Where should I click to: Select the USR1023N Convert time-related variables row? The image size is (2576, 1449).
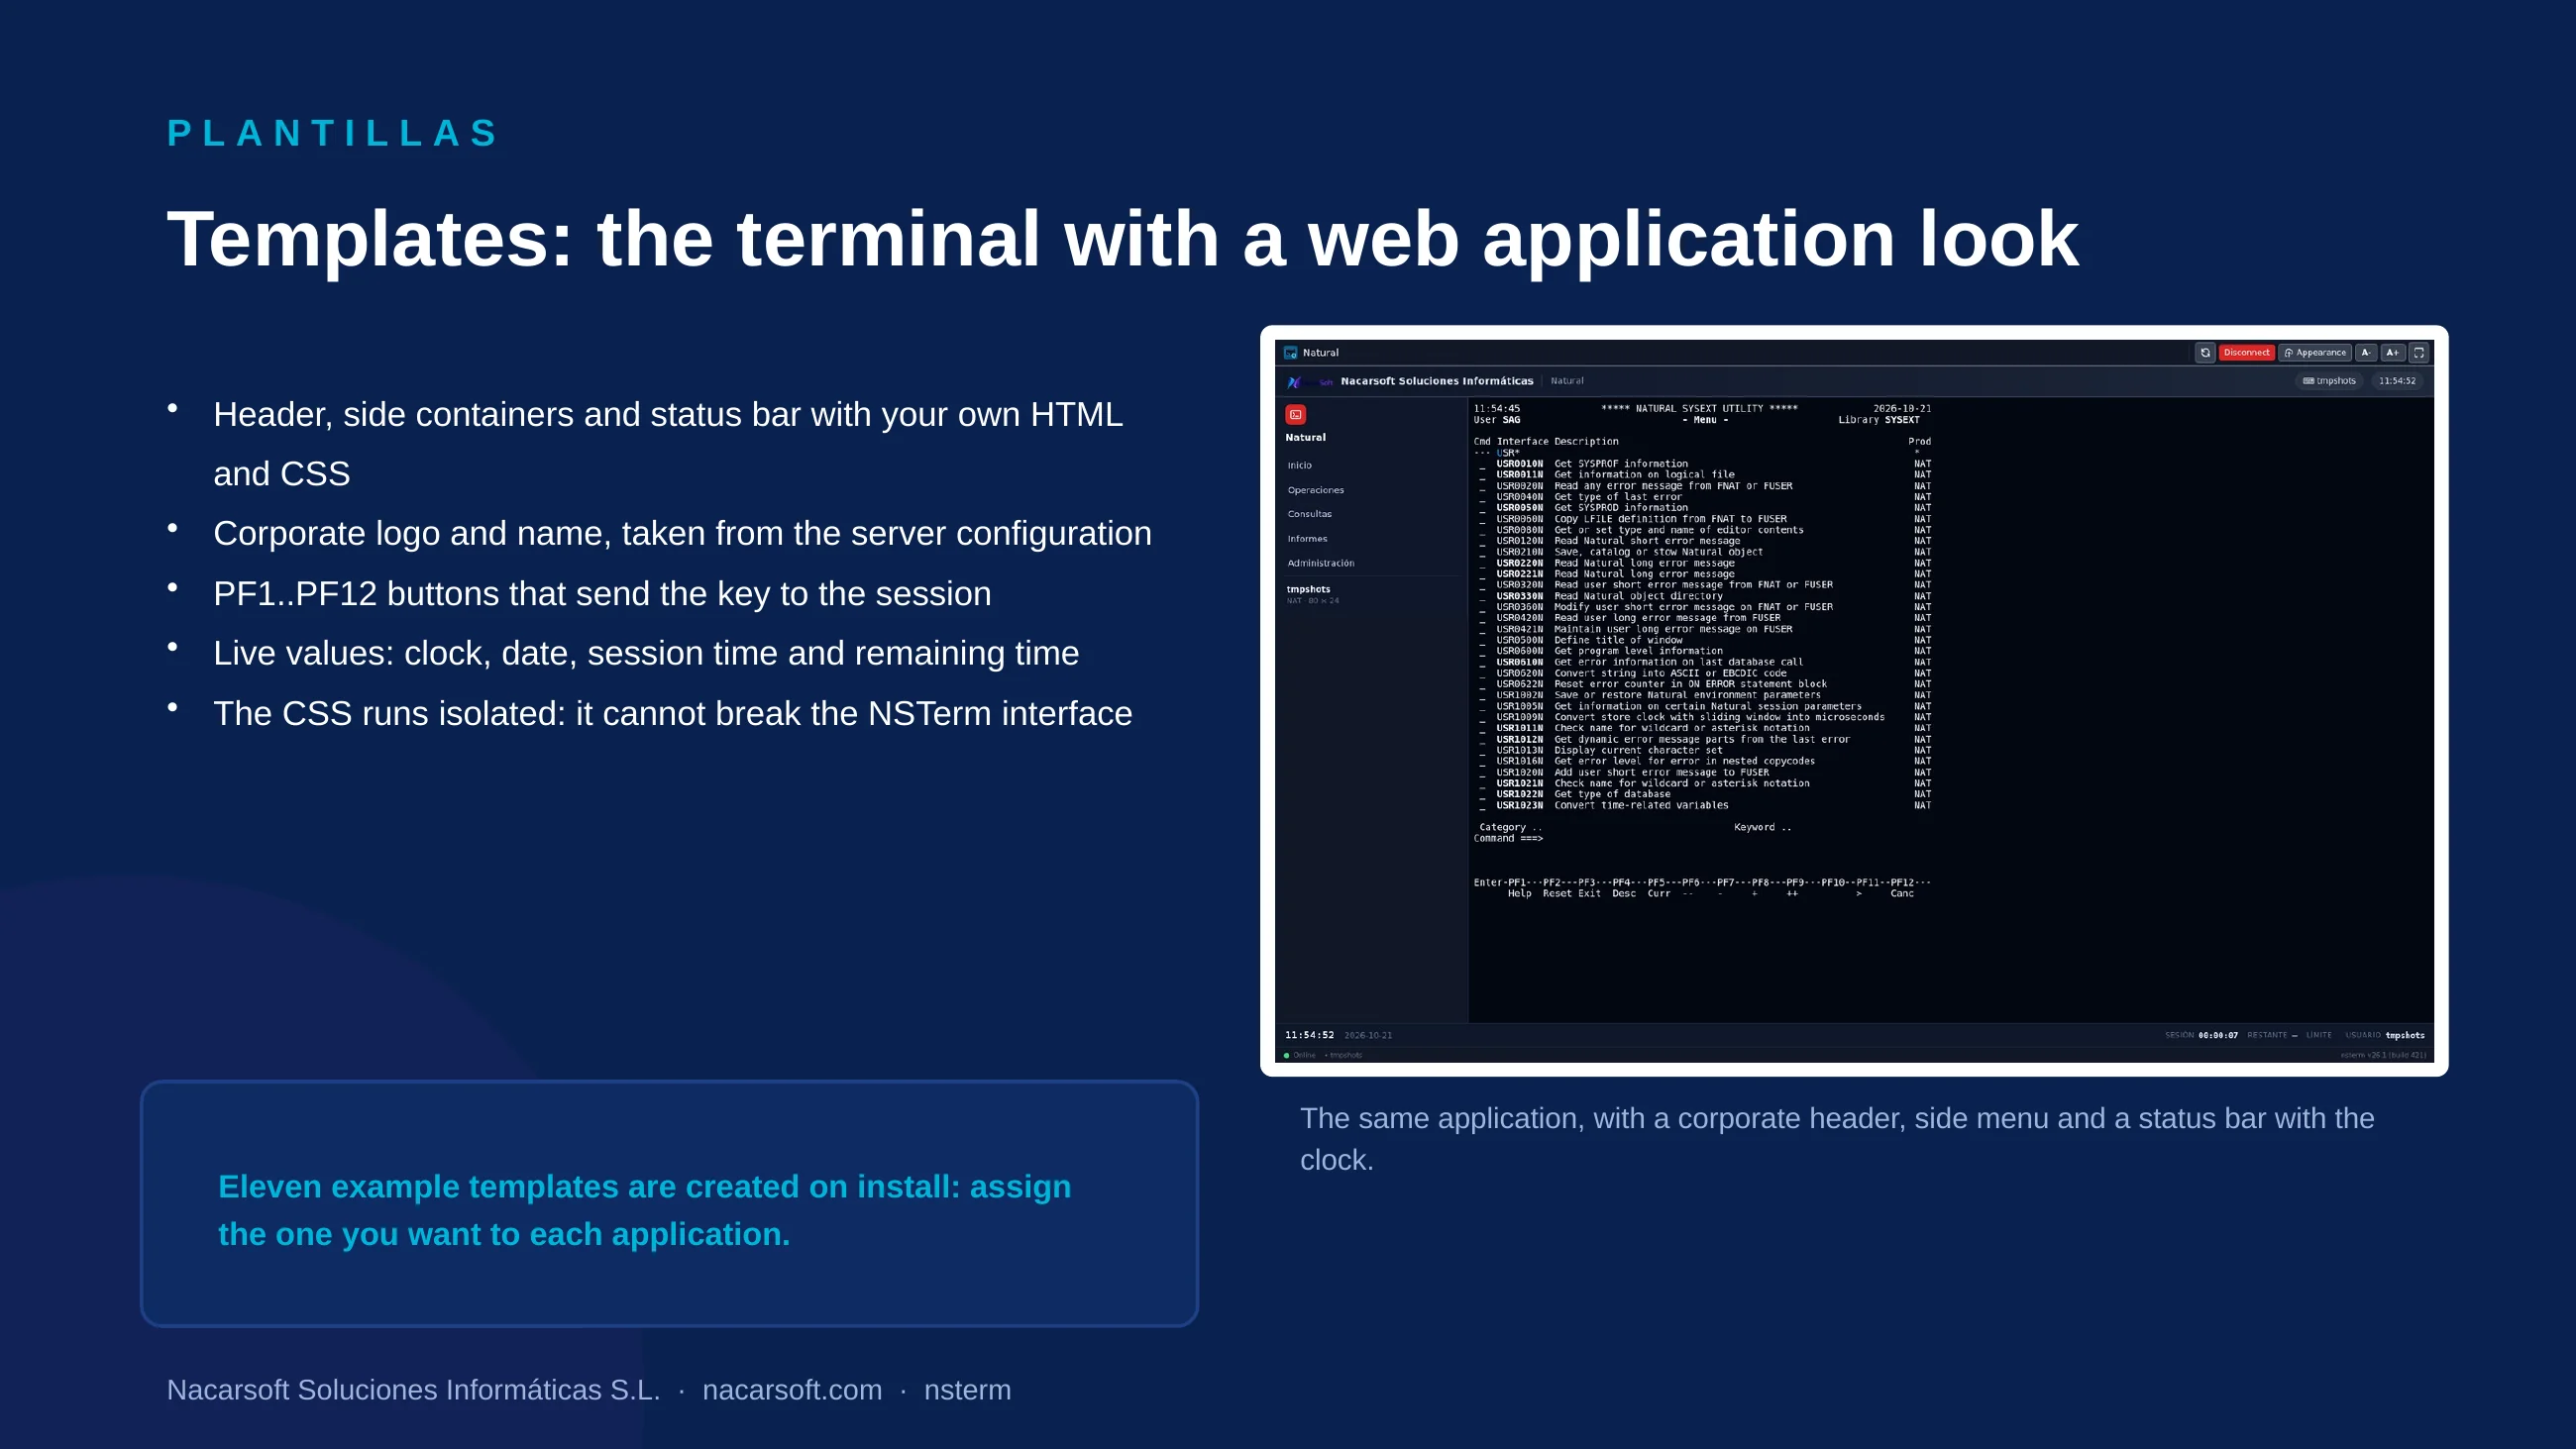(x=1706, y=805)
